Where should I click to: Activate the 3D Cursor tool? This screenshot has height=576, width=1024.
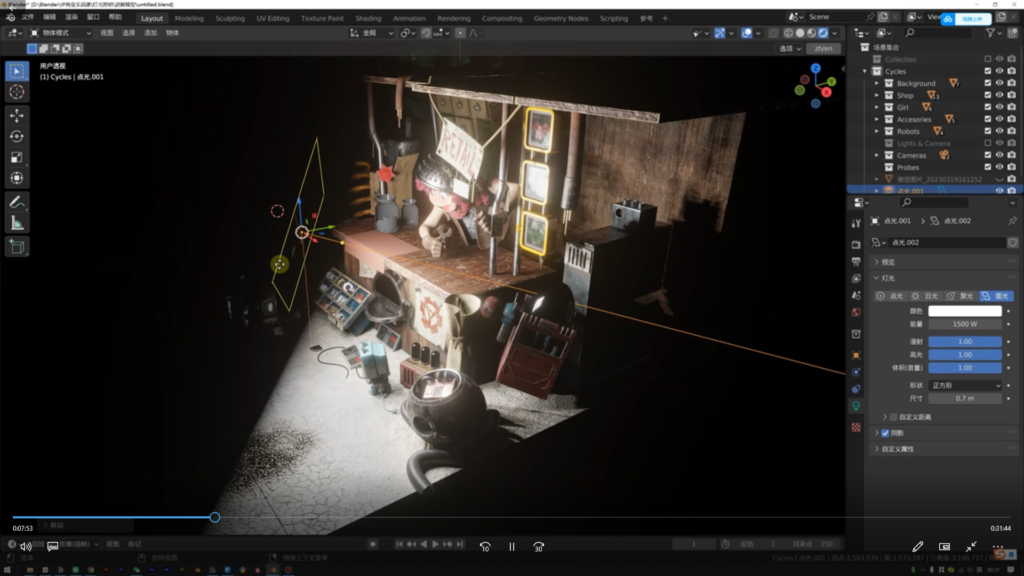point(17,92)
